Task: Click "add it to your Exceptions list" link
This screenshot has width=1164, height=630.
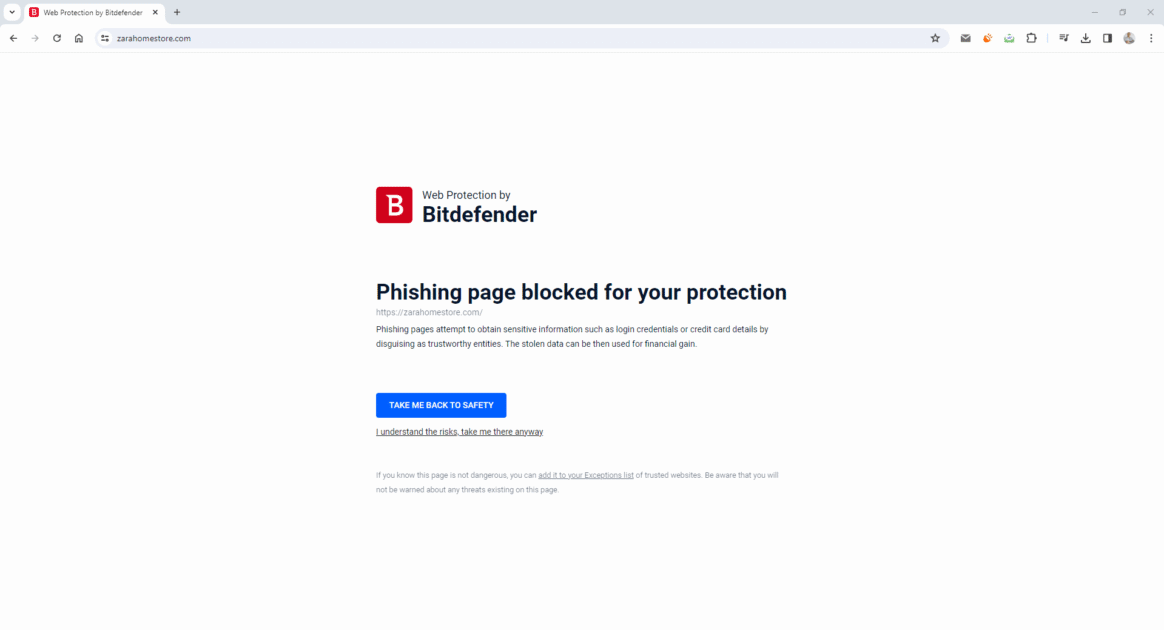Action: click(x=585, y=475)
